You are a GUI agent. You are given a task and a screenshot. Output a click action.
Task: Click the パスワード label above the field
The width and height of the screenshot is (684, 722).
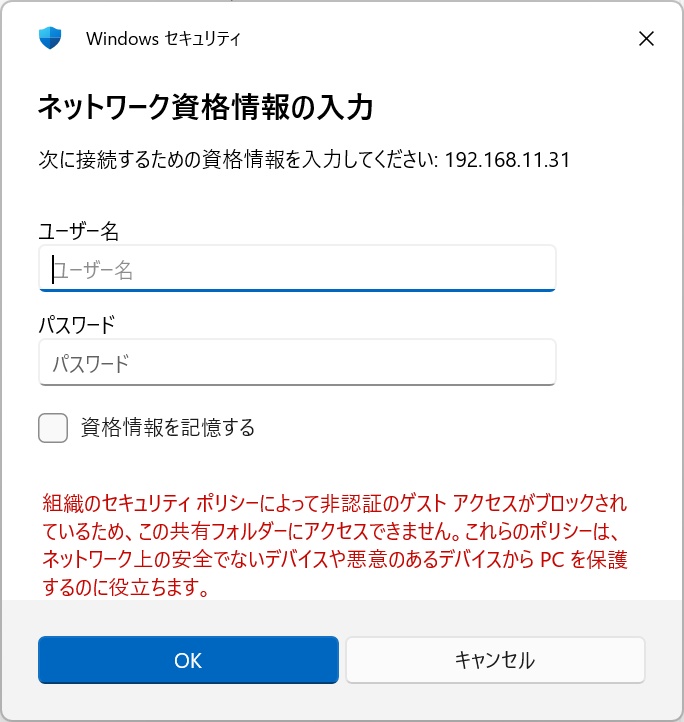tap(77, 324)
